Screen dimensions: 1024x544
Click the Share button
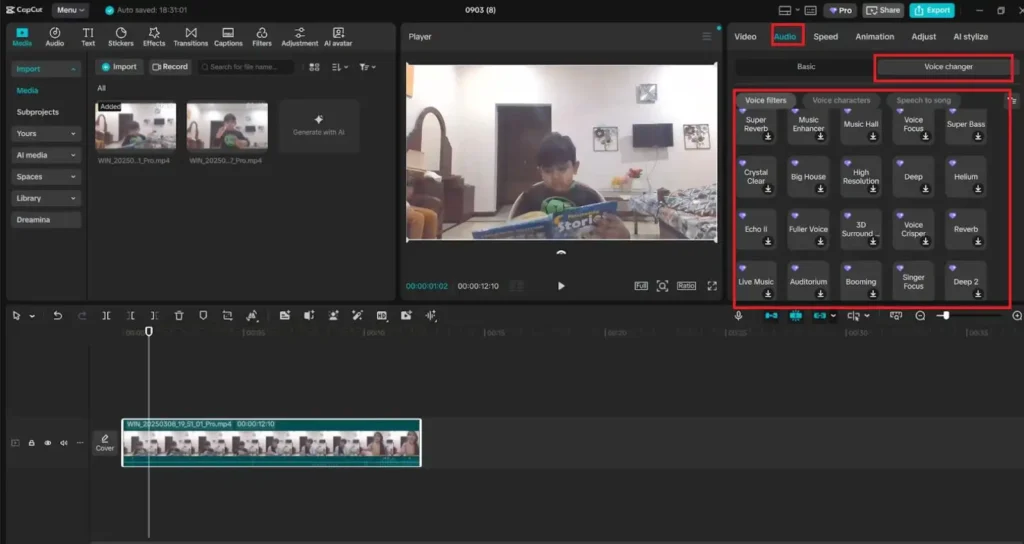883,10
